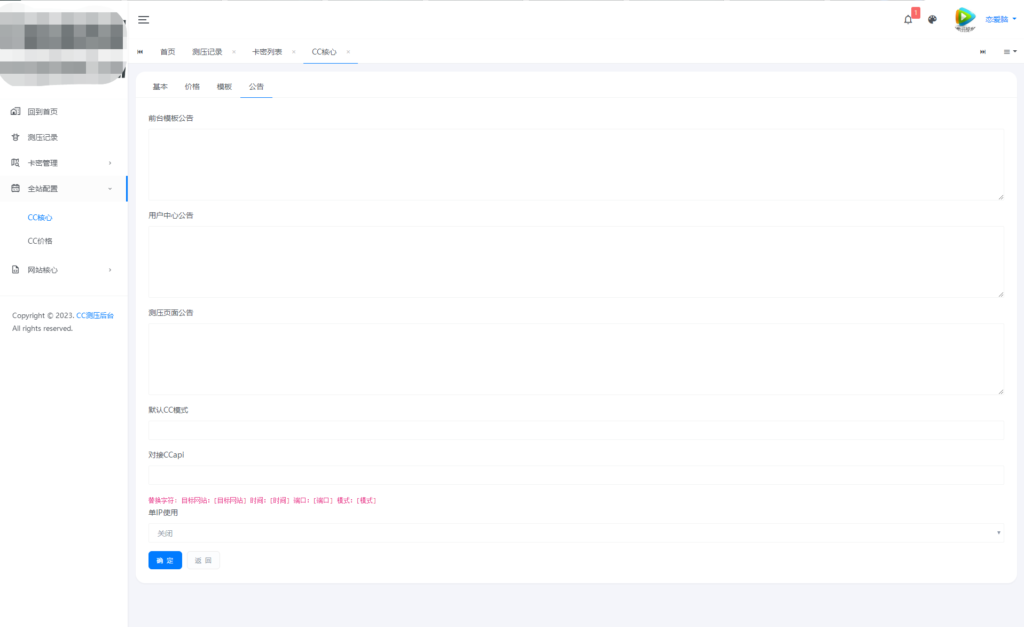This screenshot has width=1024, height=627.
Task: Click the user avatar image
Action: (x=964, y=18)
